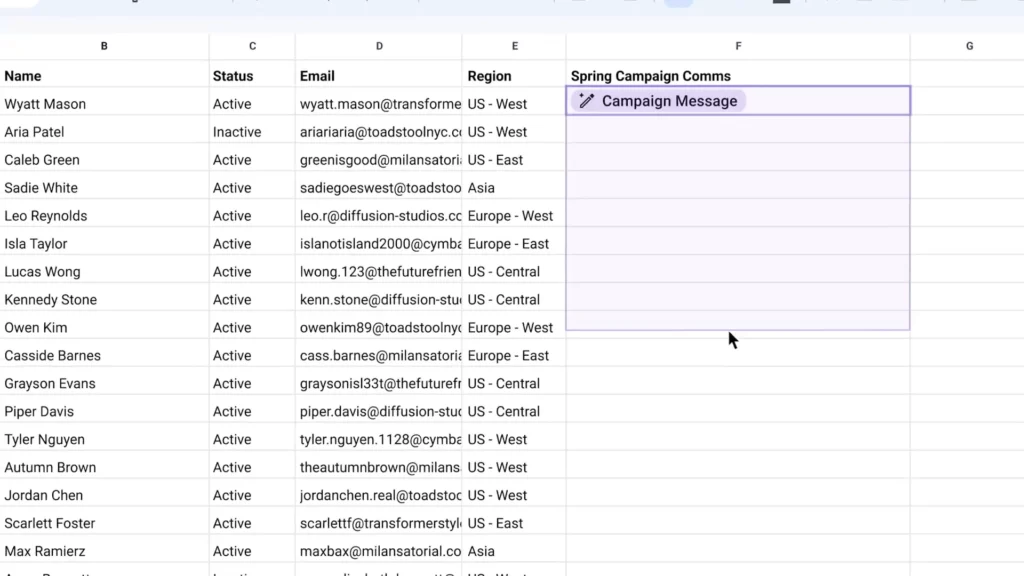Click the Name header cell
Viewport: 1024px width, 576px height.
[104, 76]
